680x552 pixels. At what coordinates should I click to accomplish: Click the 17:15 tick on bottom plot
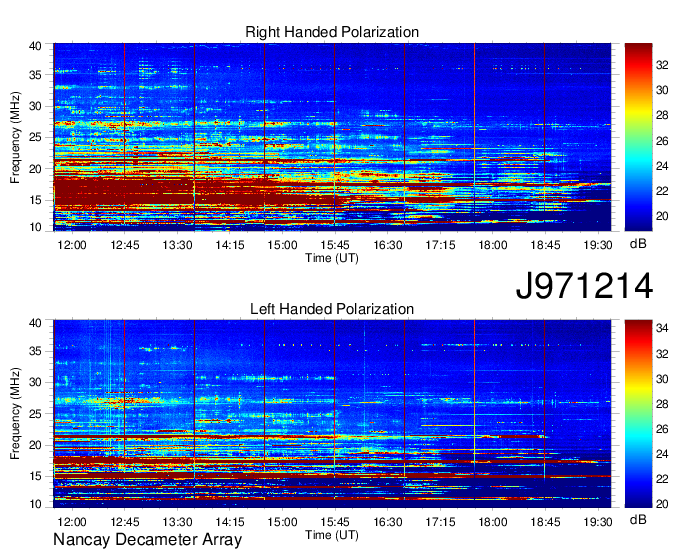tap(440, 522)
